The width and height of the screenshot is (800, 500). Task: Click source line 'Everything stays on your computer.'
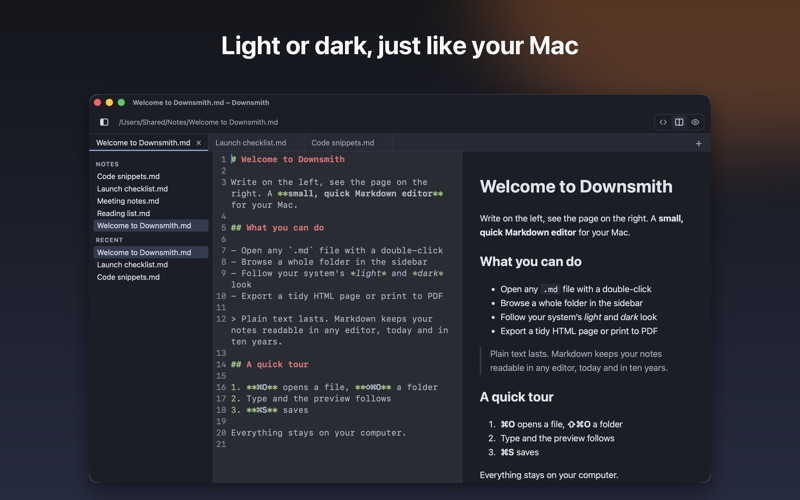[x=318, y=433]
